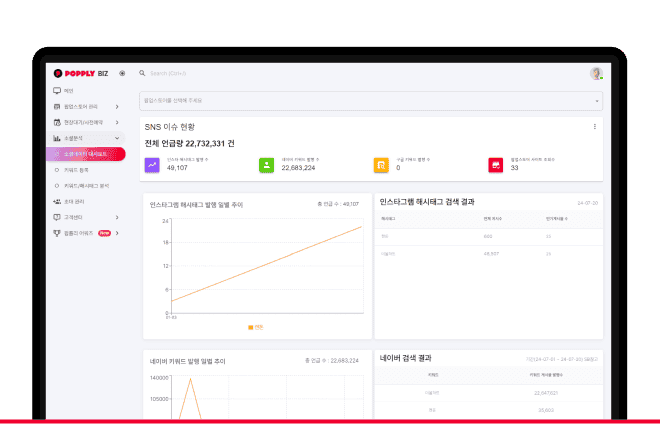Click the store icon for 팝업스토어 관리

(x=57, y=107)
